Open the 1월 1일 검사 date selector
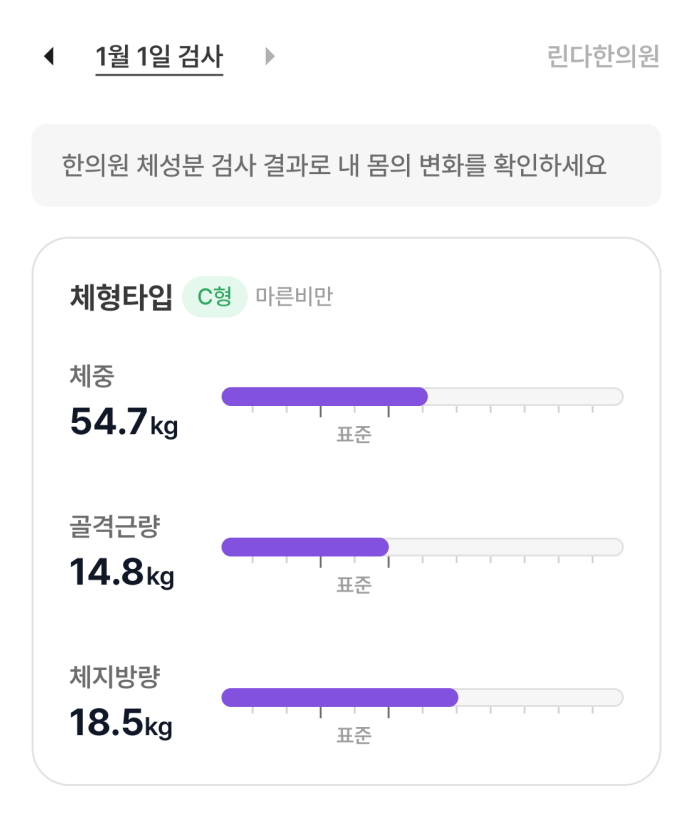The image size is (699, 820). [x=159, y=57]
